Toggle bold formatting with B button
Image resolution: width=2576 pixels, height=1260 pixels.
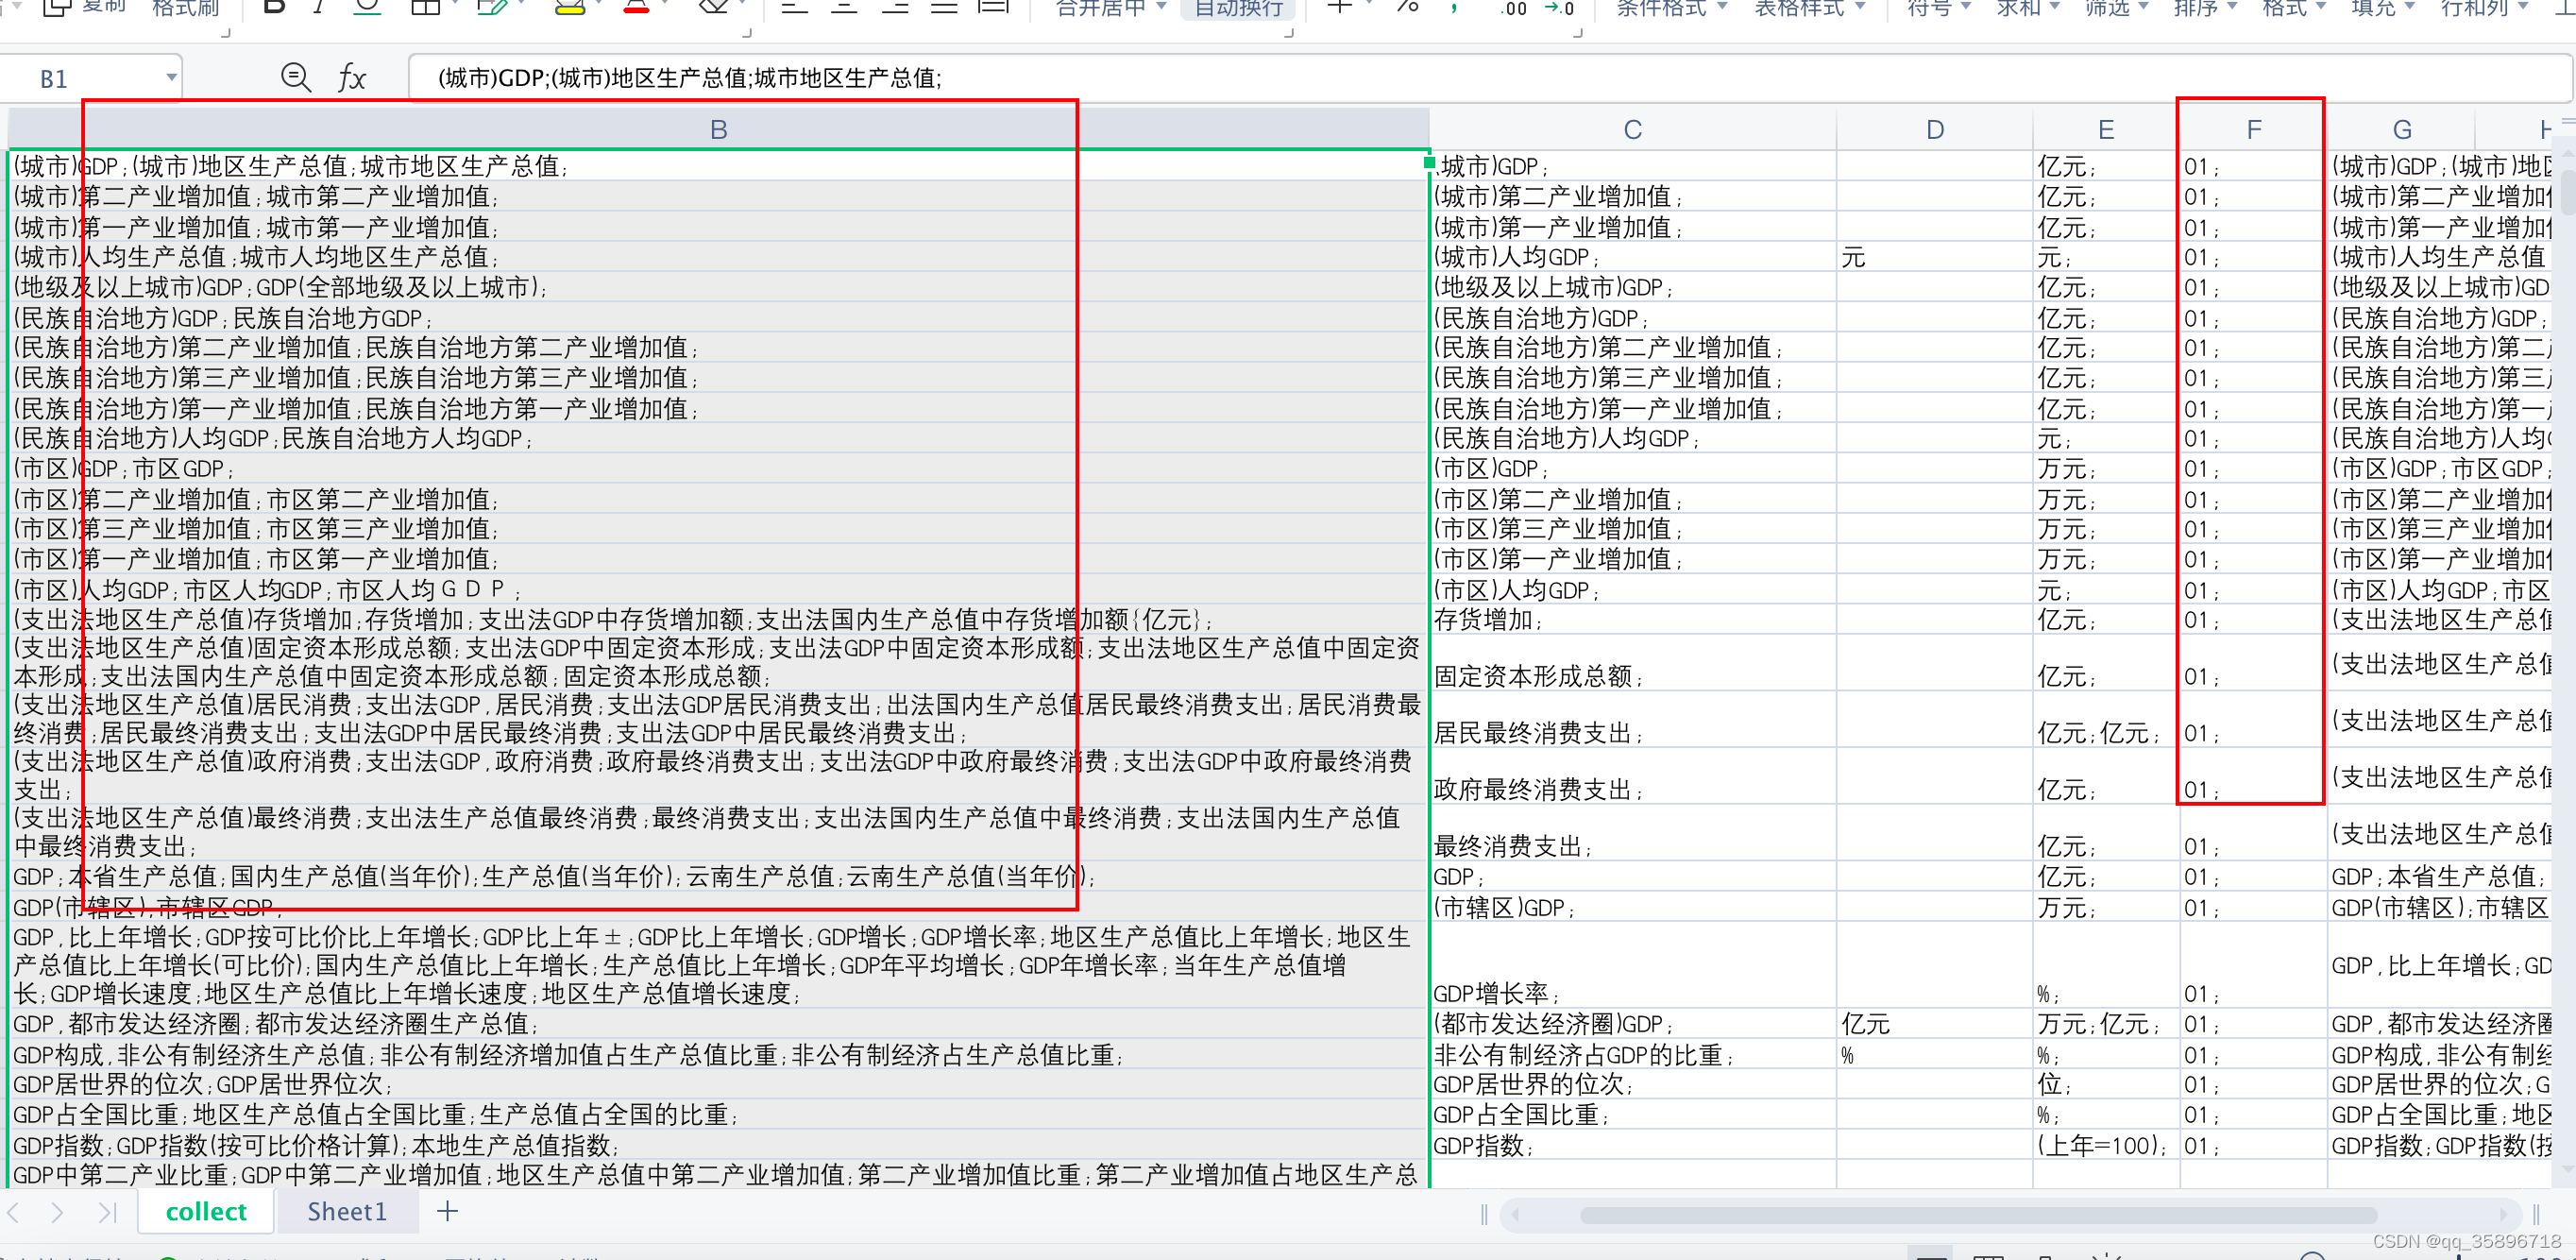(273, 7)
